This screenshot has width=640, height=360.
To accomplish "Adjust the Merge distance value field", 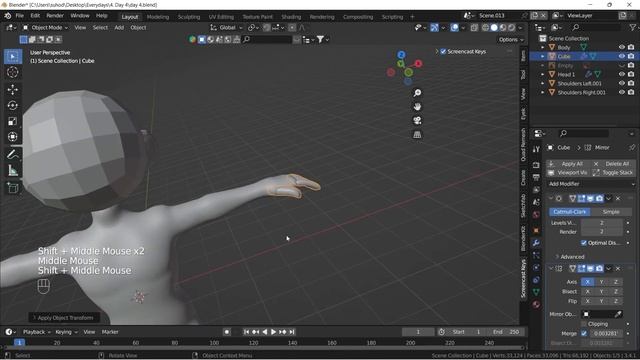I will click(x=605, y=333).
